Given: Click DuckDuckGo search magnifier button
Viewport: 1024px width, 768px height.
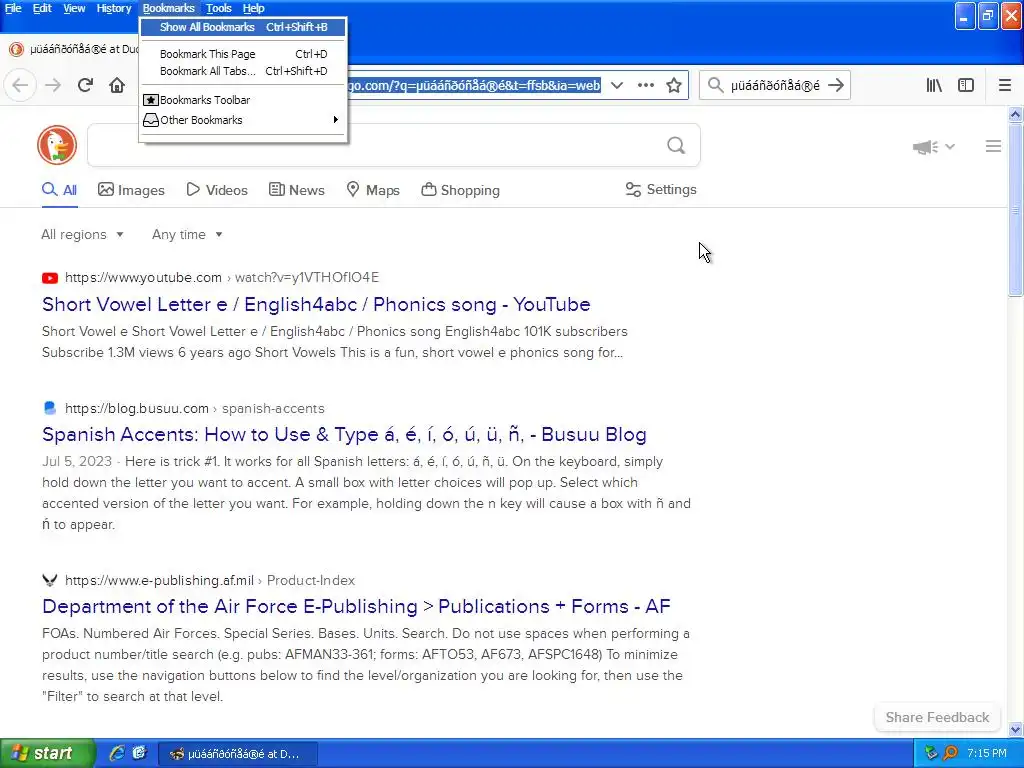Looking at the screenshot, I should 676,145.
